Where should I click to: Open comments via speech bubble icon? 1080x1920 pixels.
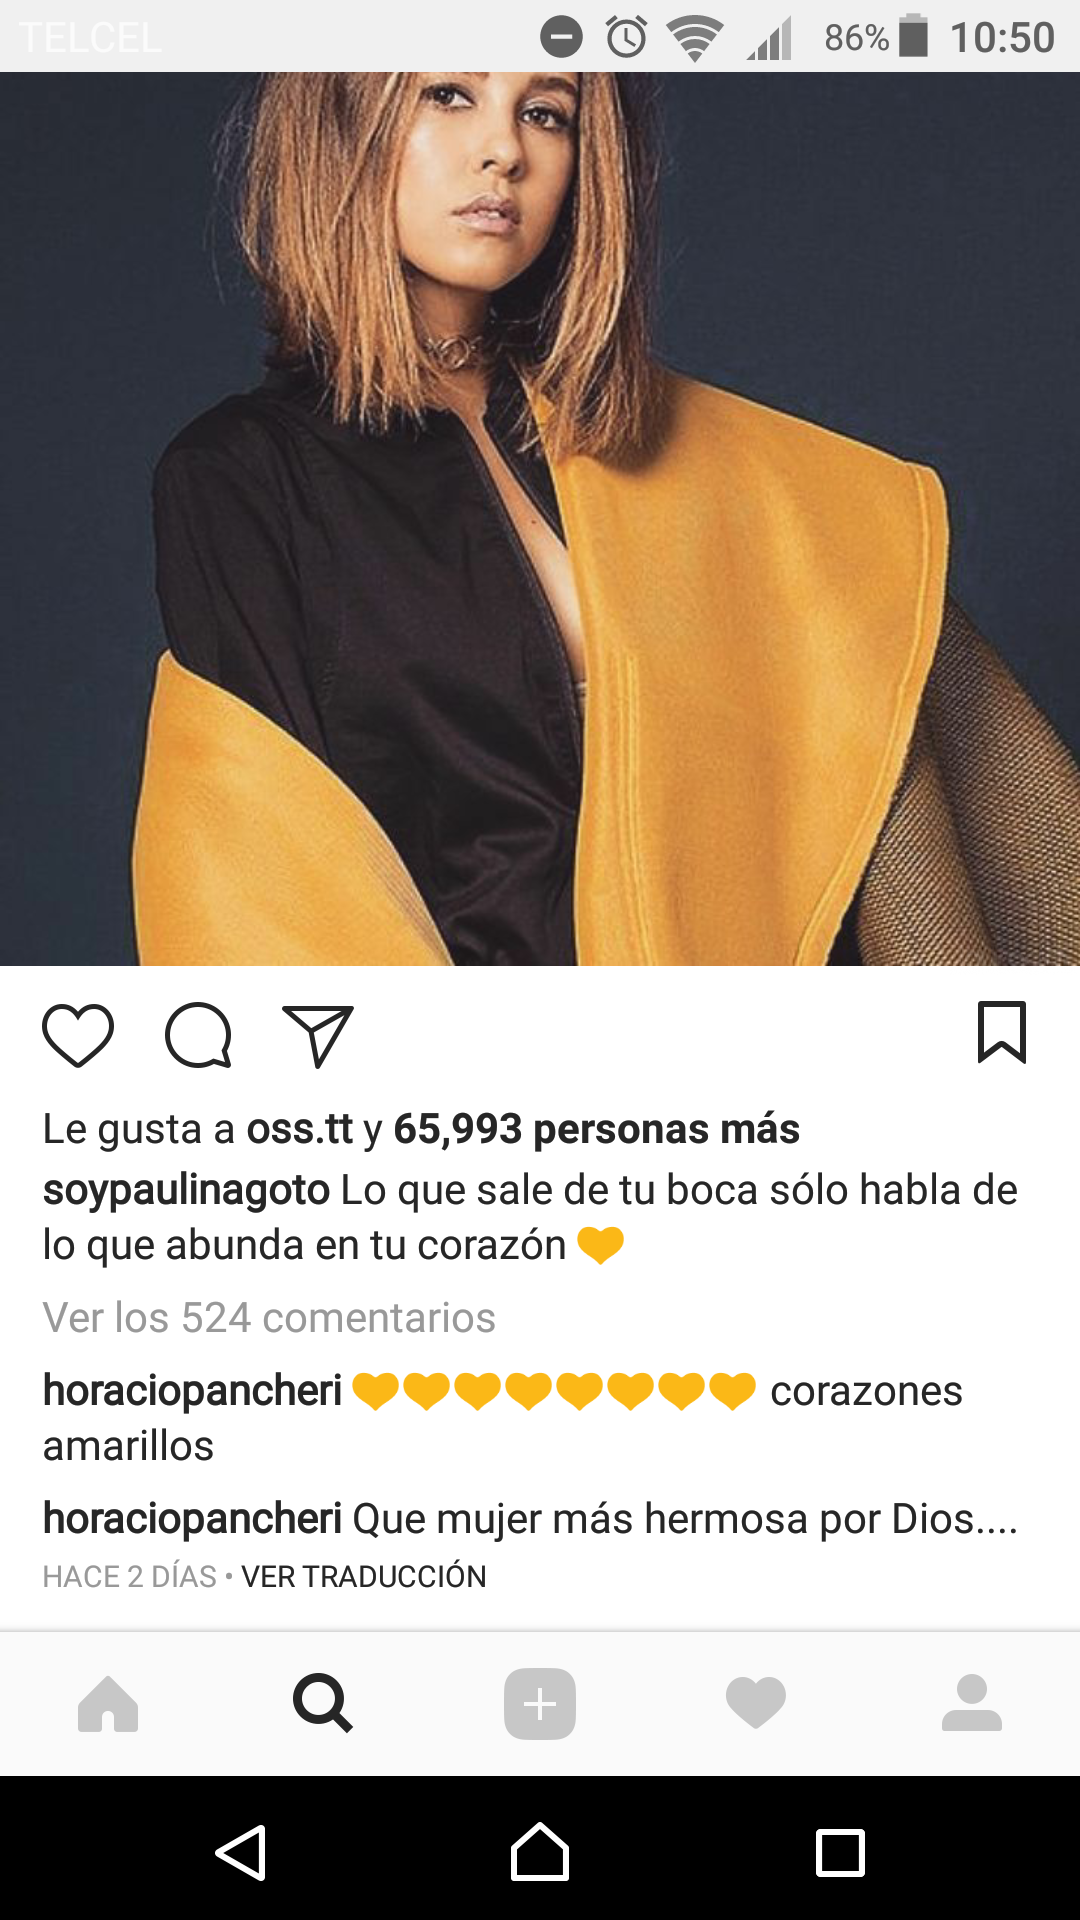point(198,1035)
